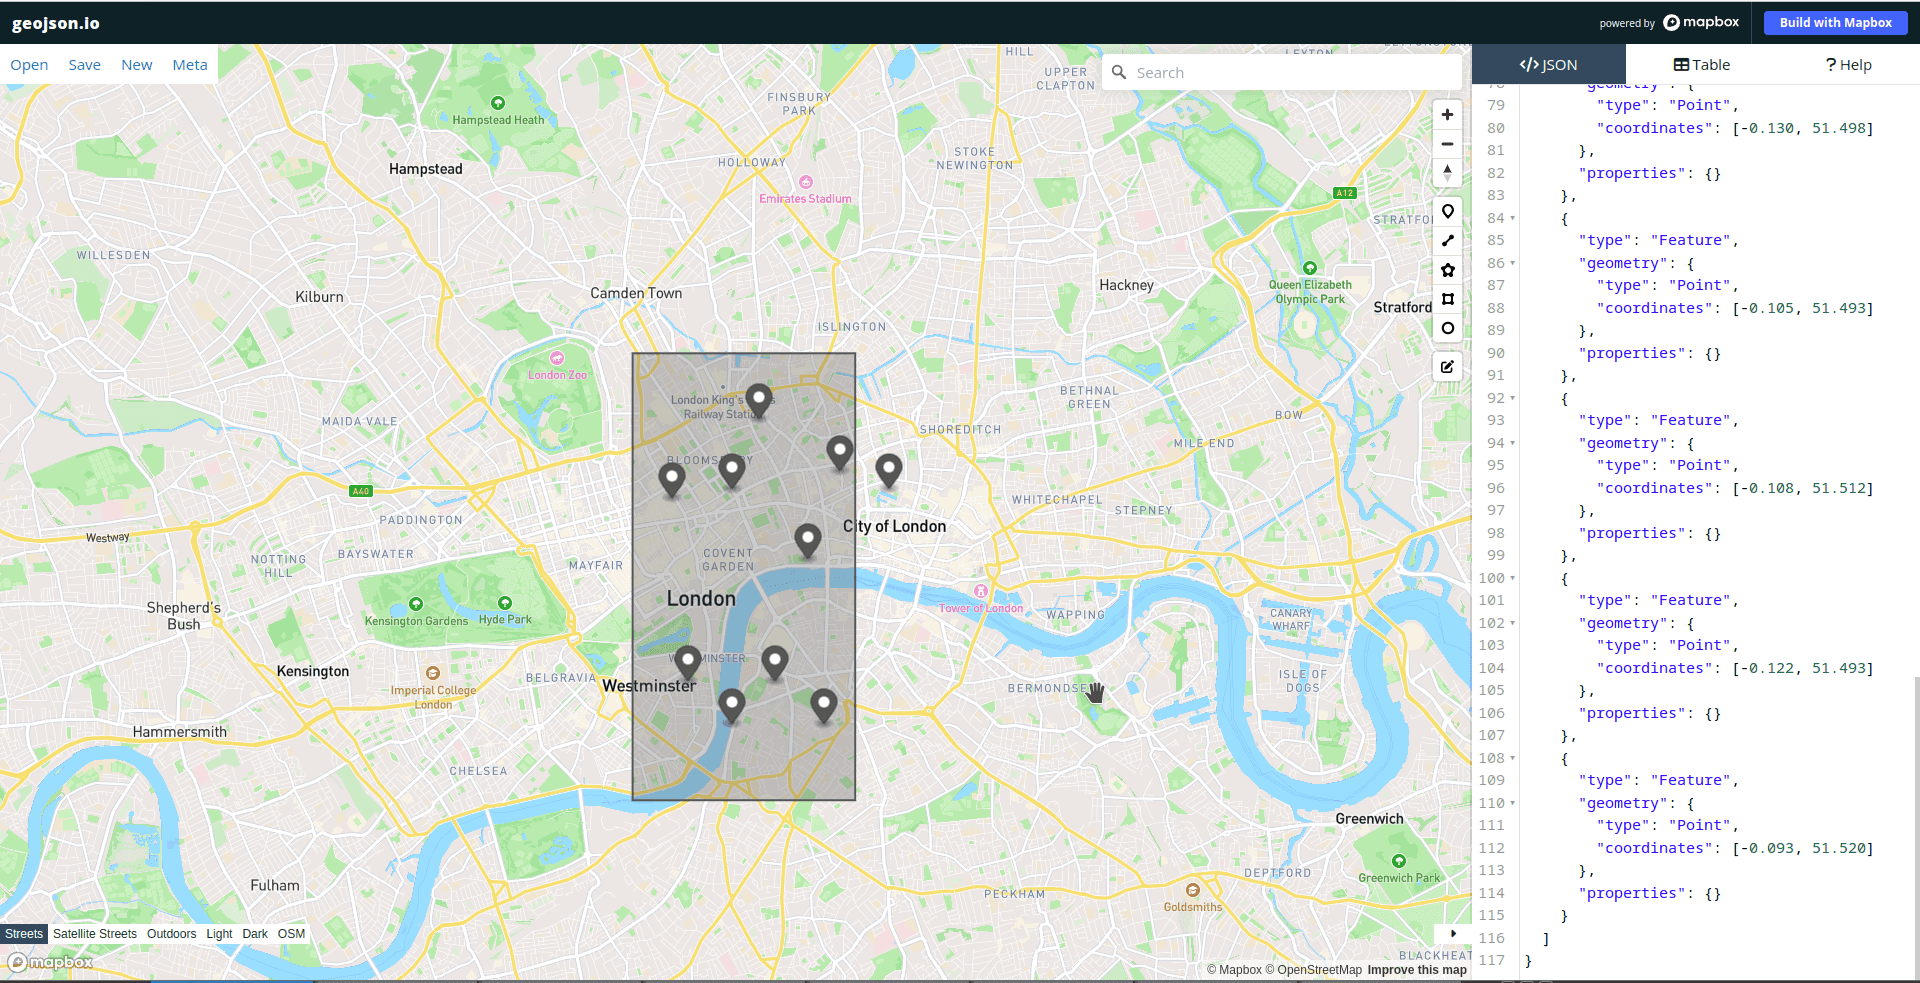Image resolution: width=1920 pixels, height=983 pixels.
Task: Open the Help tab
Action: tap(1848, 65)
